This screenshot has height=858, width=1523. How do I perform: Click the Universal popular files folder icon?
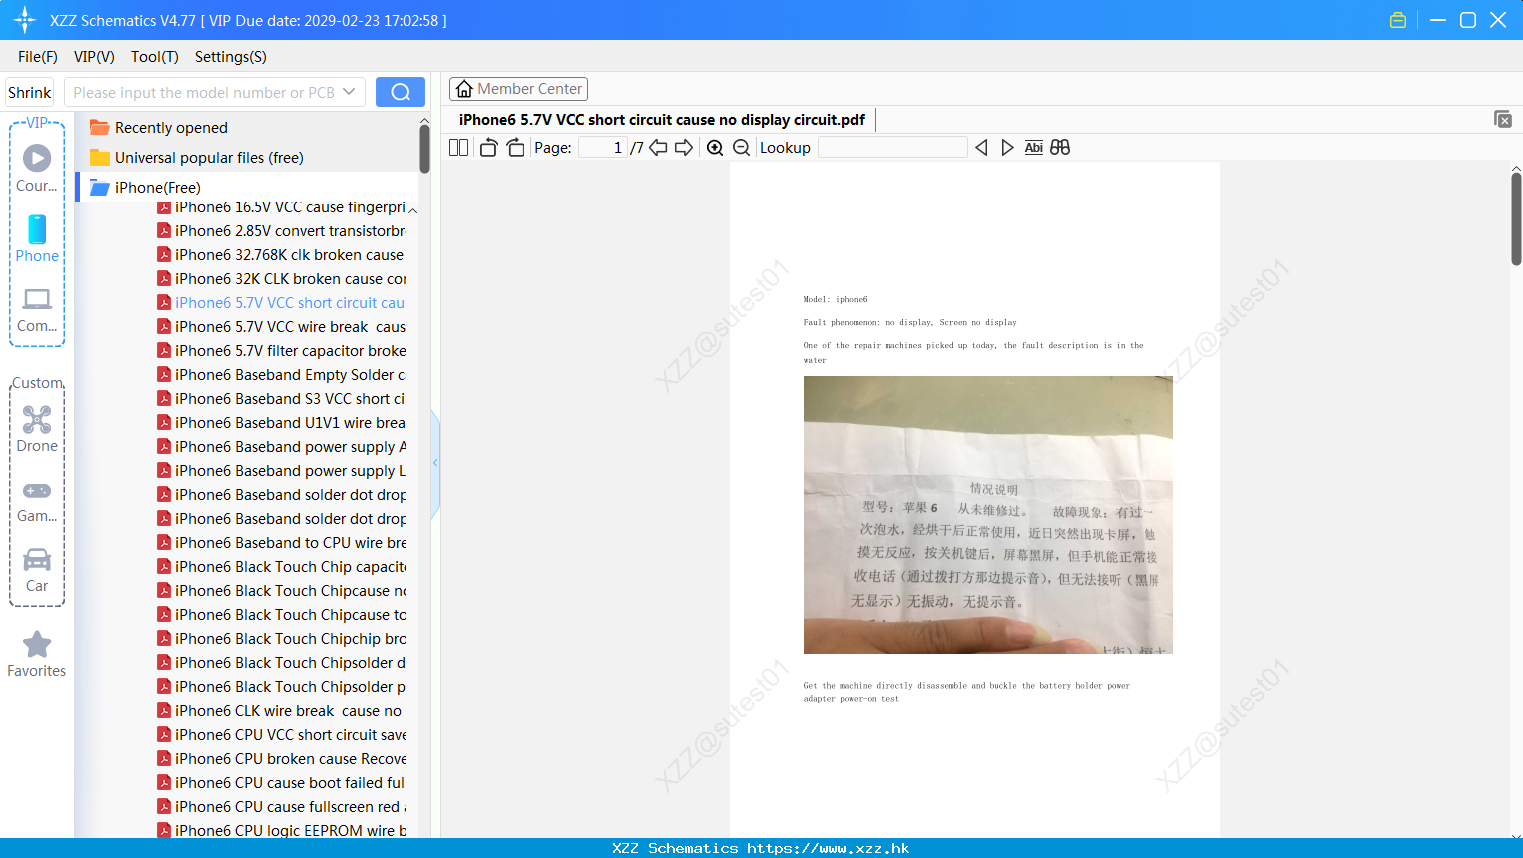point(99,157)
